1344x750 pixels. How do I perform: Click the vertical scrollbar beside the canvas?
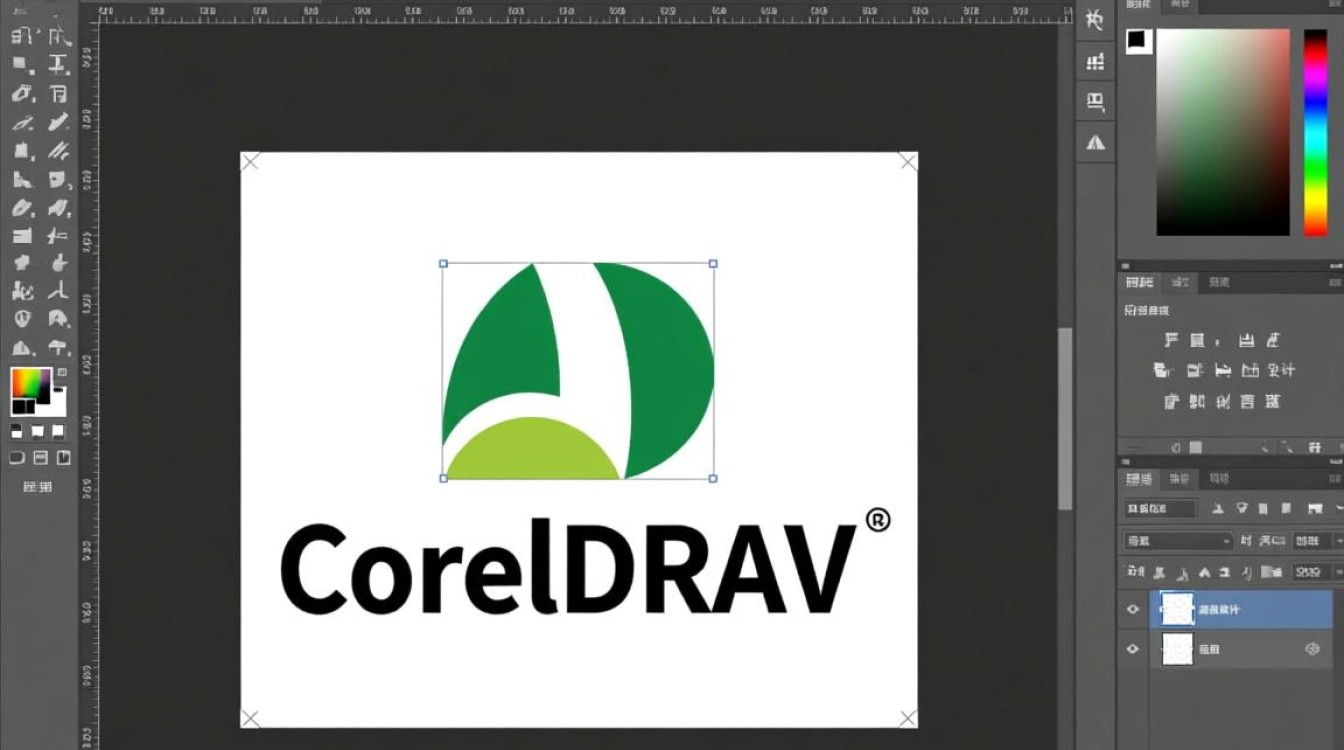(1066, 417)
